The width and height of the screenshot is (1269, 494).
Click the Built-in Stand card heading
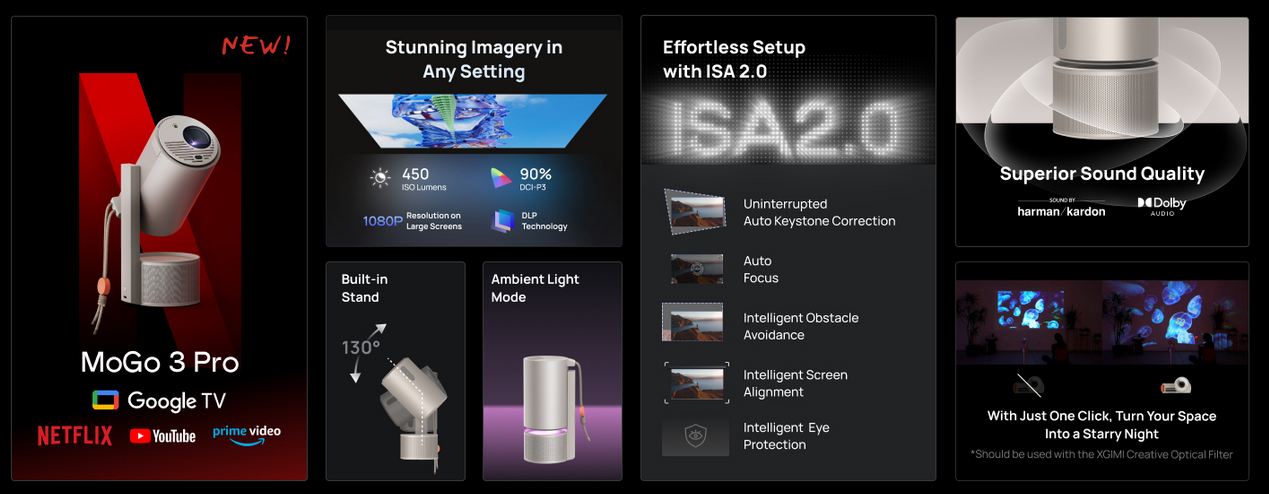pyautogui.click(x=365, y=288)
